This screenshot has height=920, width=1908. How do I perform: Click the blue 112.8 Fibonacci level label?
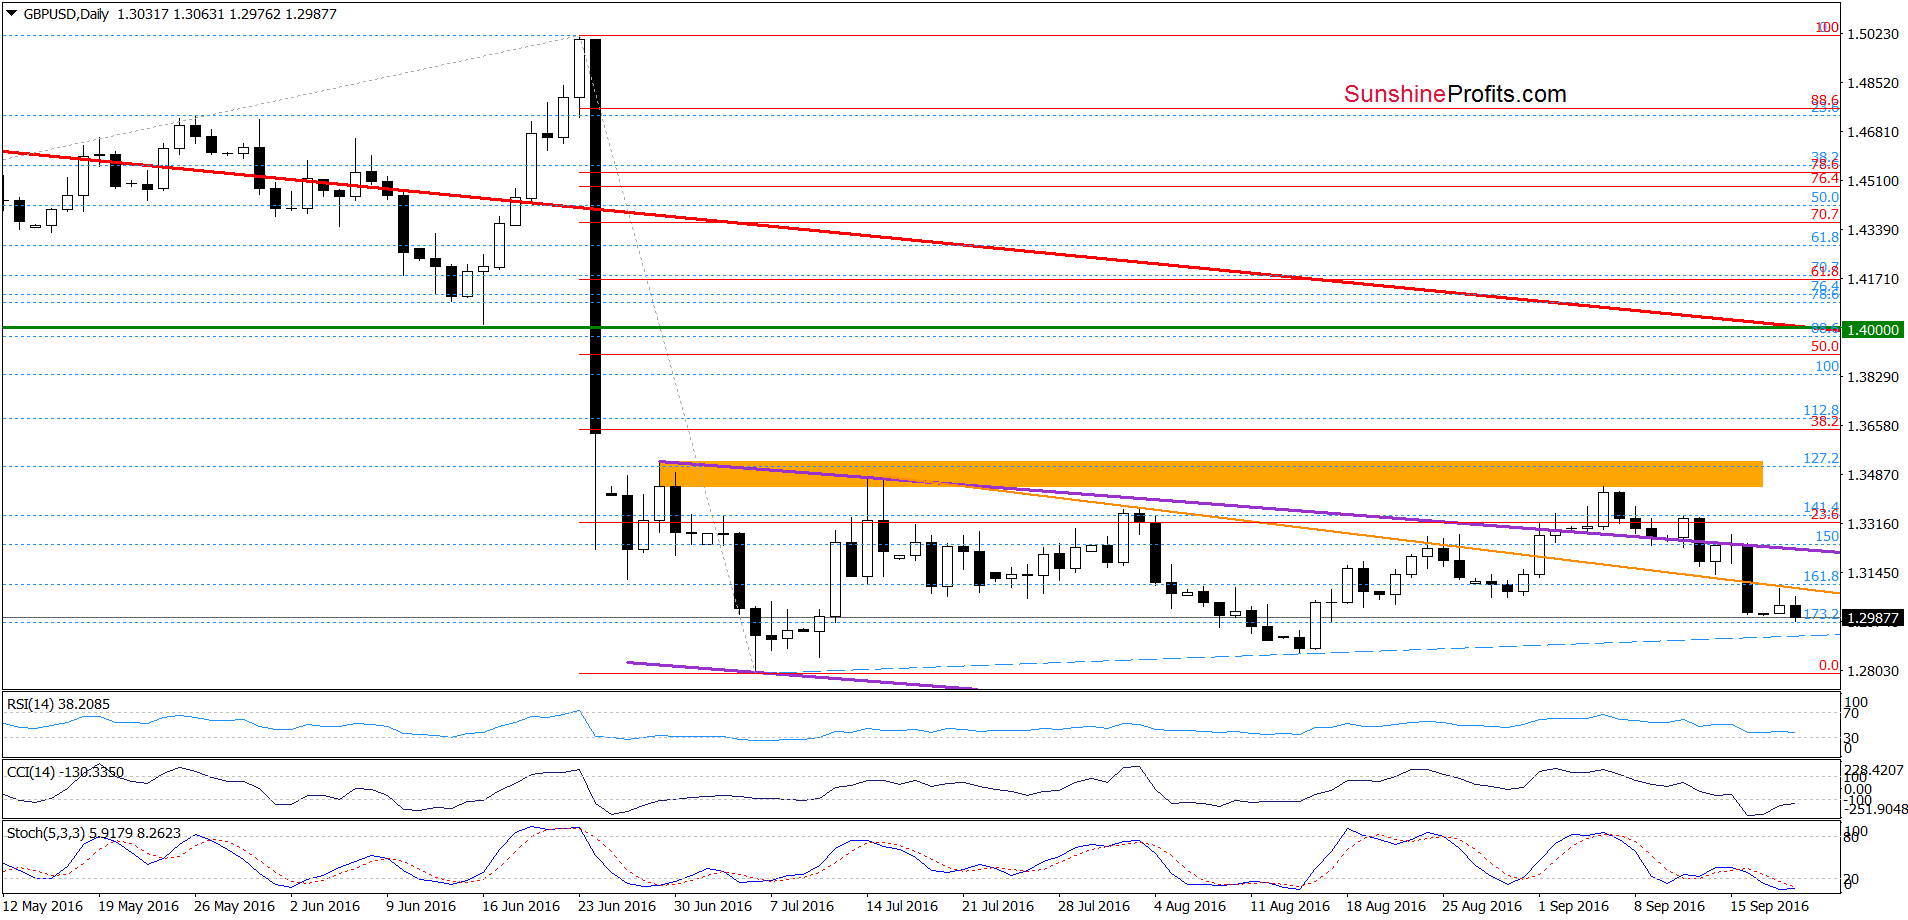click(1821, 410)
